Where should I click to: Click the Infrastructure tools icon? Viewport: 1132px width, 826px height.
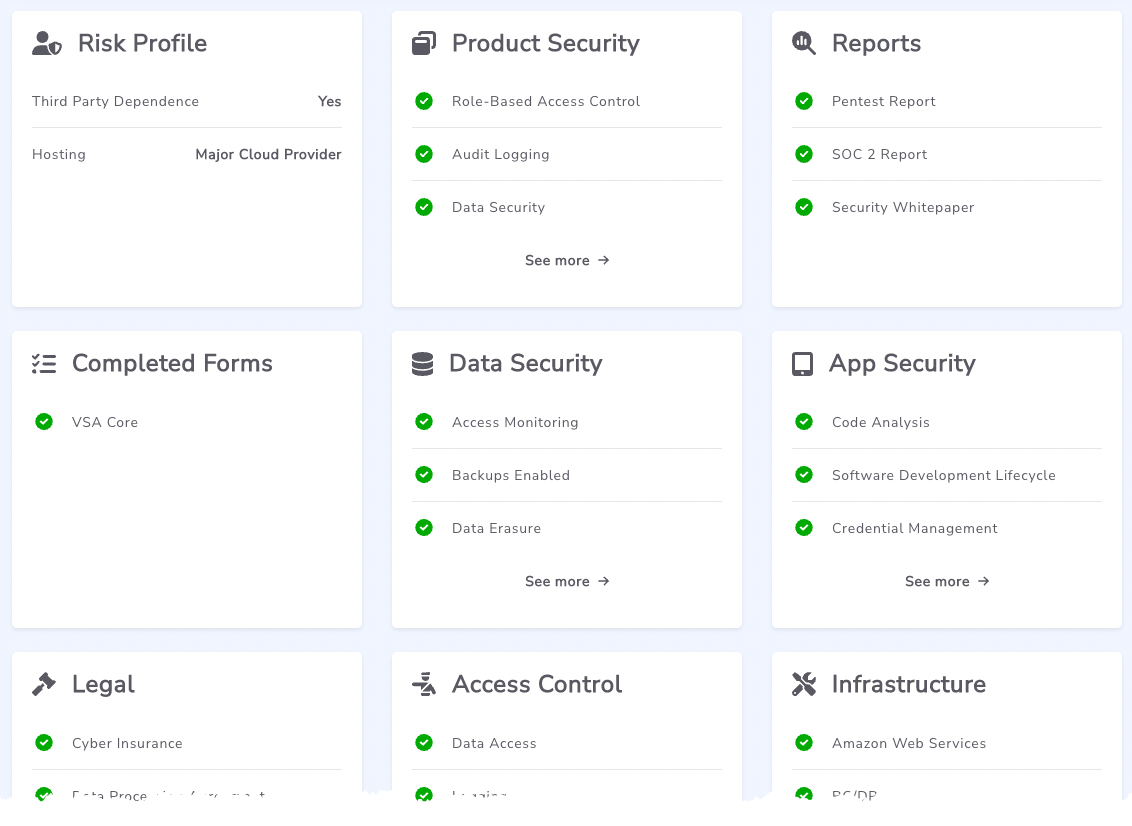pos(804,685)
